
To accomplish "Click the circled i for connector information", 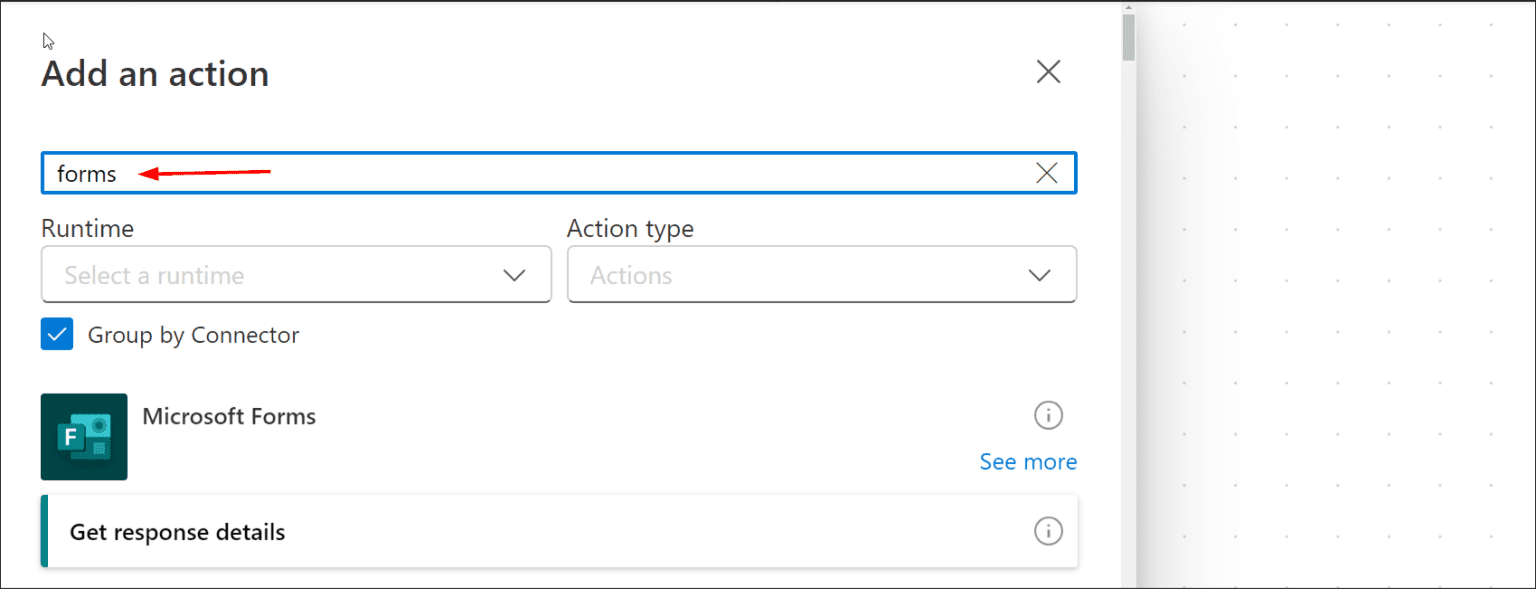I will [1048, 415].
